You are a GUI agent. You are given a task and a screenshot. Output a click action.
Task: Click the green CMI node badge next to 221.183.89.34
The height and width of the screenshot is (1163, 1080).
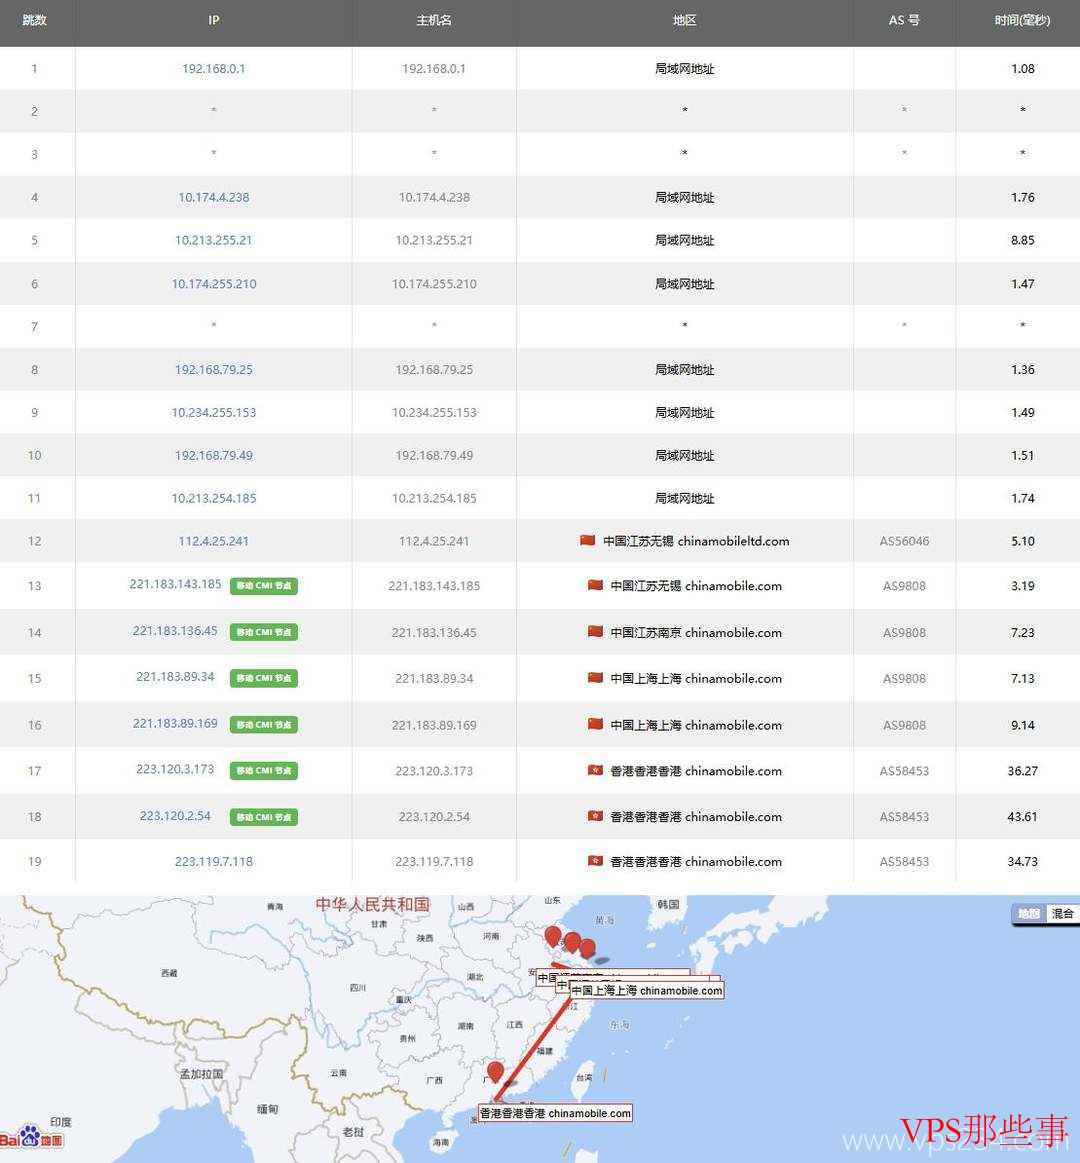(x=263, y=678)
